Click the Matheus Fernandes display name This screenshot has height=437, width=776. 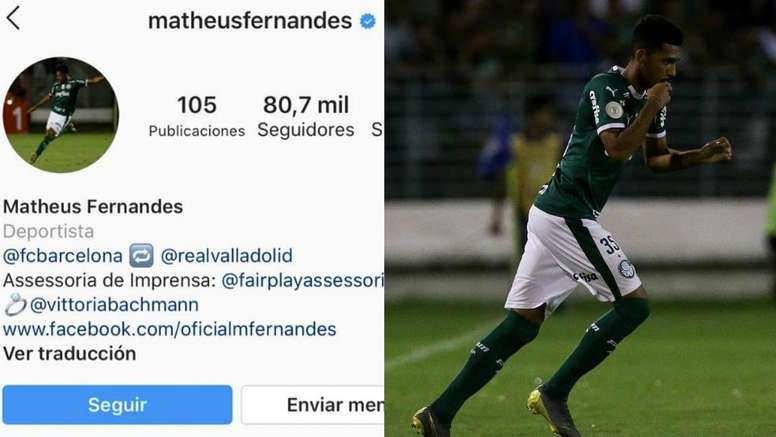[x=93, y=206]
